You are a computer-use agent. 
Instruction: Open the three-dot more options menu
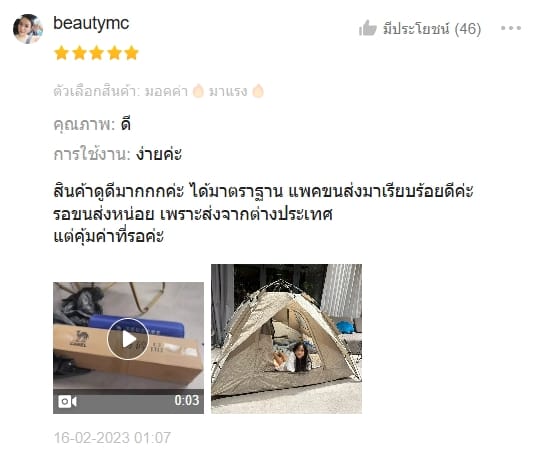(x=511, y=28)
